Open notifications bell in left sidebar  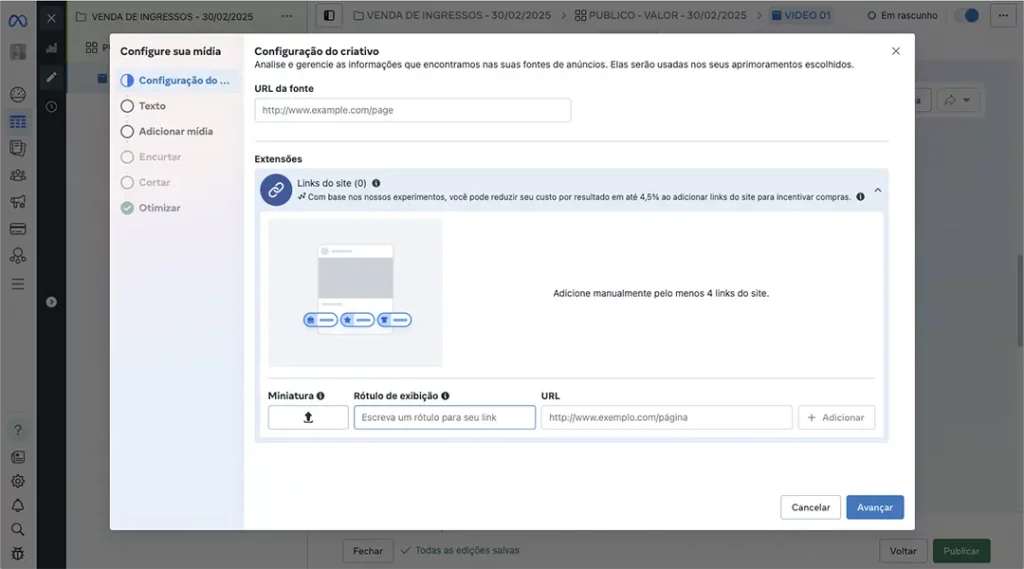pos(18,505)
